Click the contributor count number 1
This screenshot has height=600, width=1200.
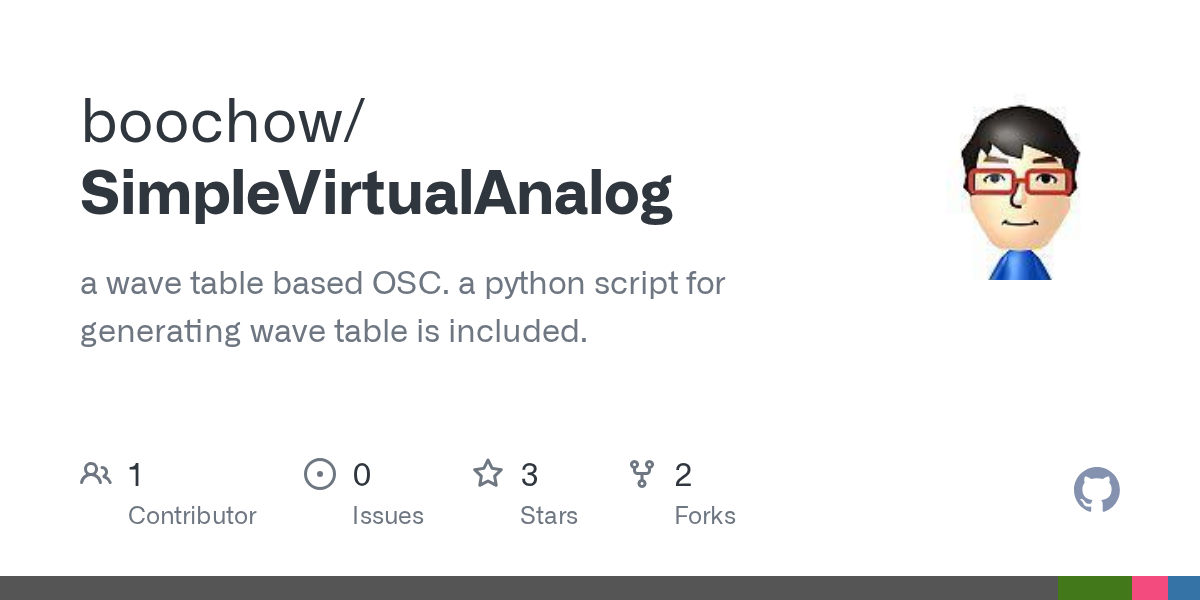click(135, 475)
